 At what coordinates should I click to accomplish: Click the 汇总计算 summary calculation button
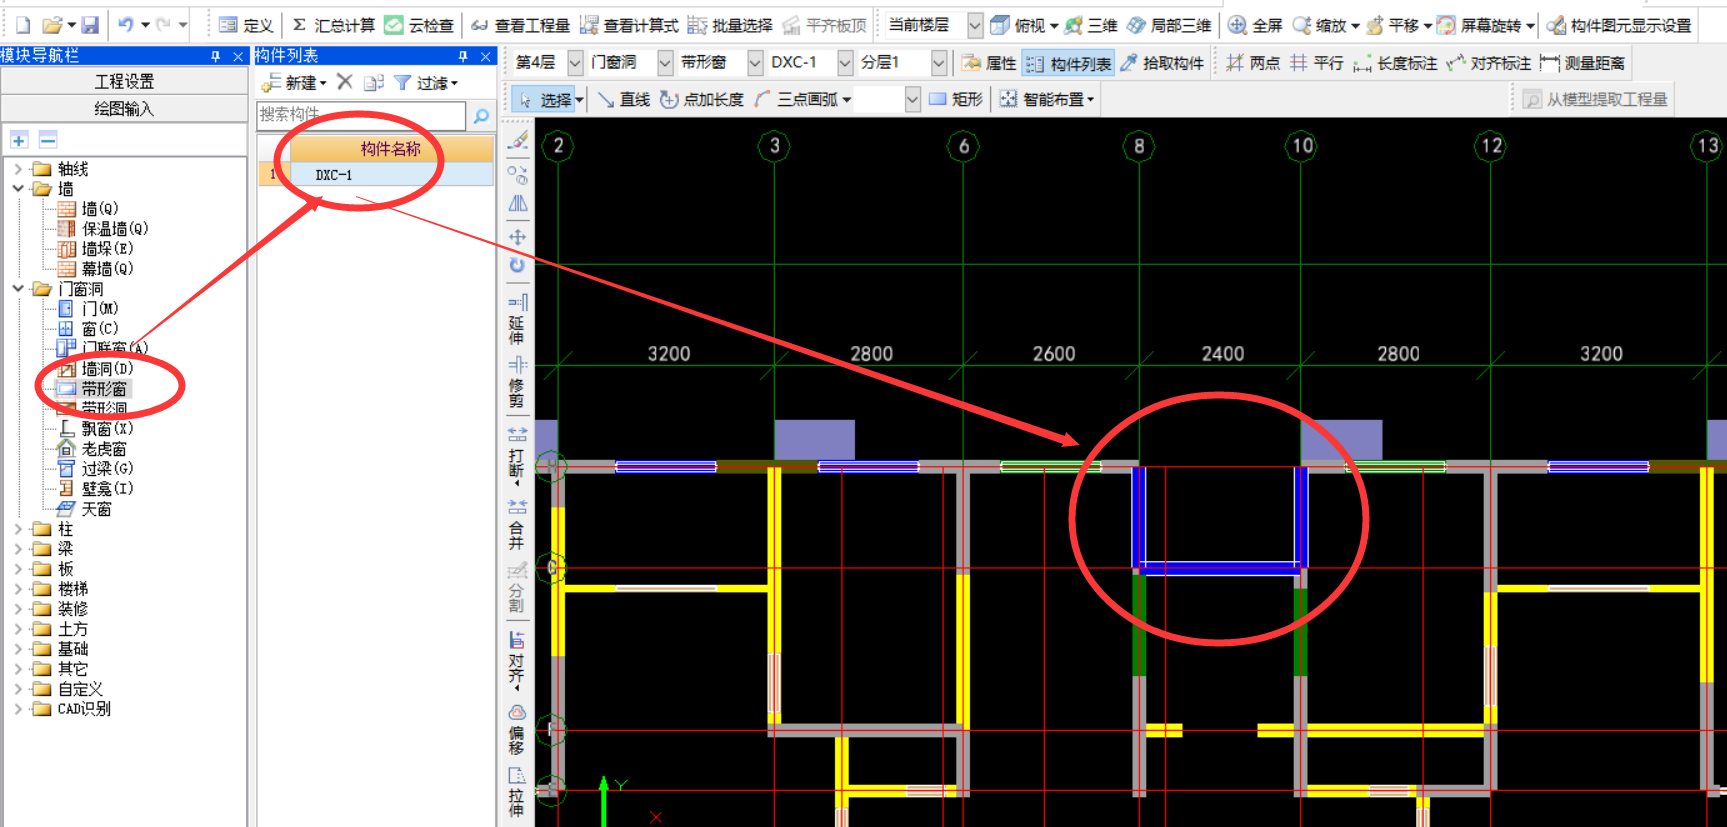click(333, 25)
